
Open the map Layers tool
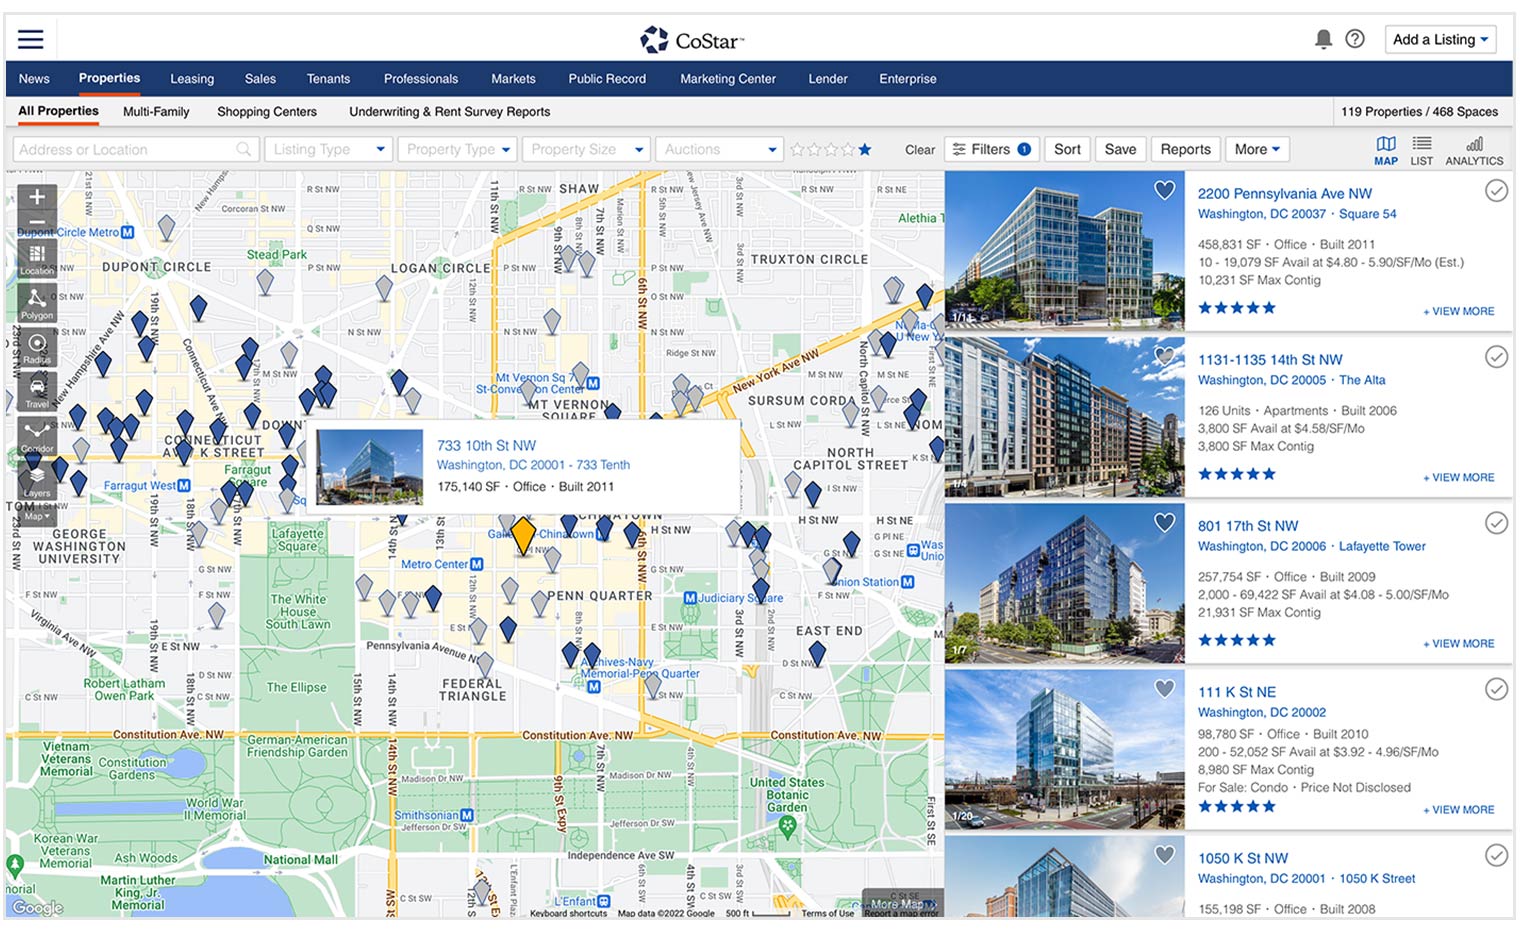coord(37,481)
